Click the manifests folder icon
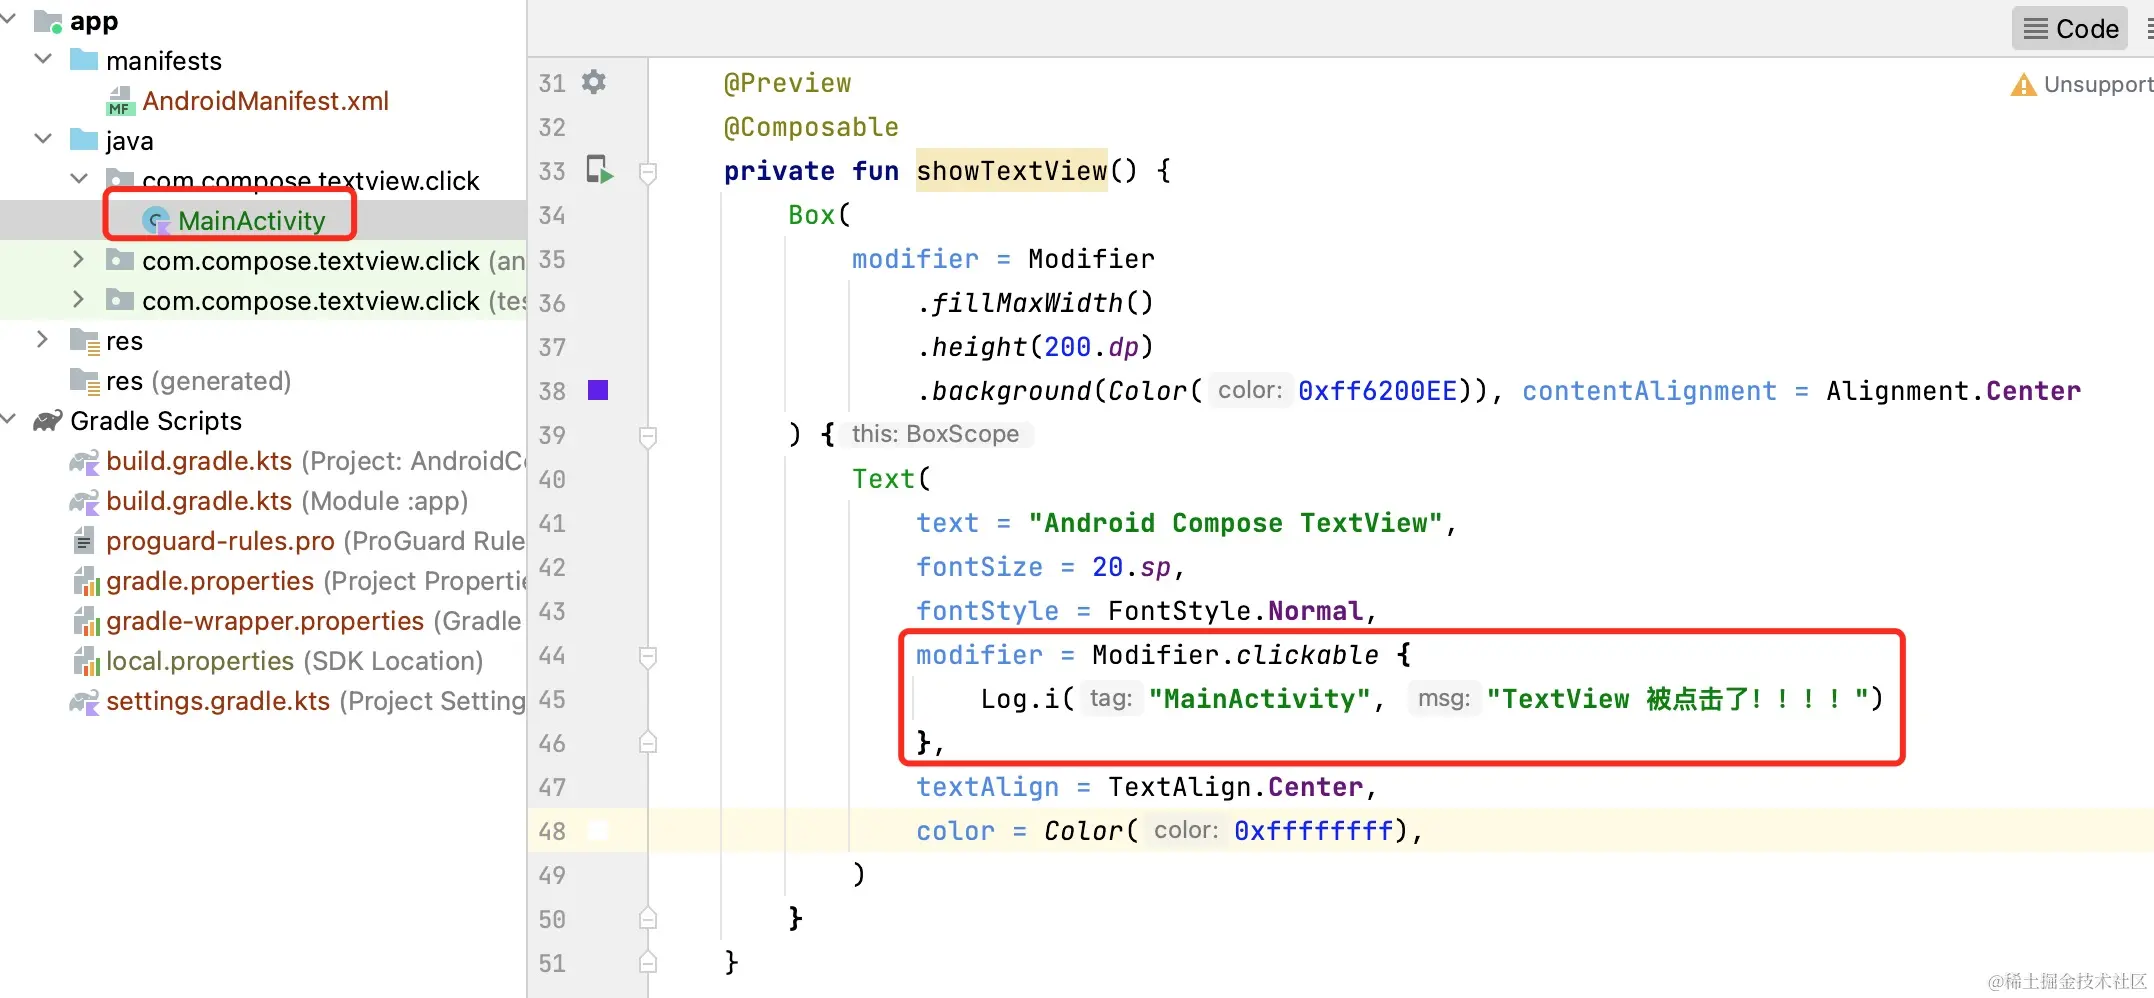The image size is (2154, 998). tap(84, 60)
